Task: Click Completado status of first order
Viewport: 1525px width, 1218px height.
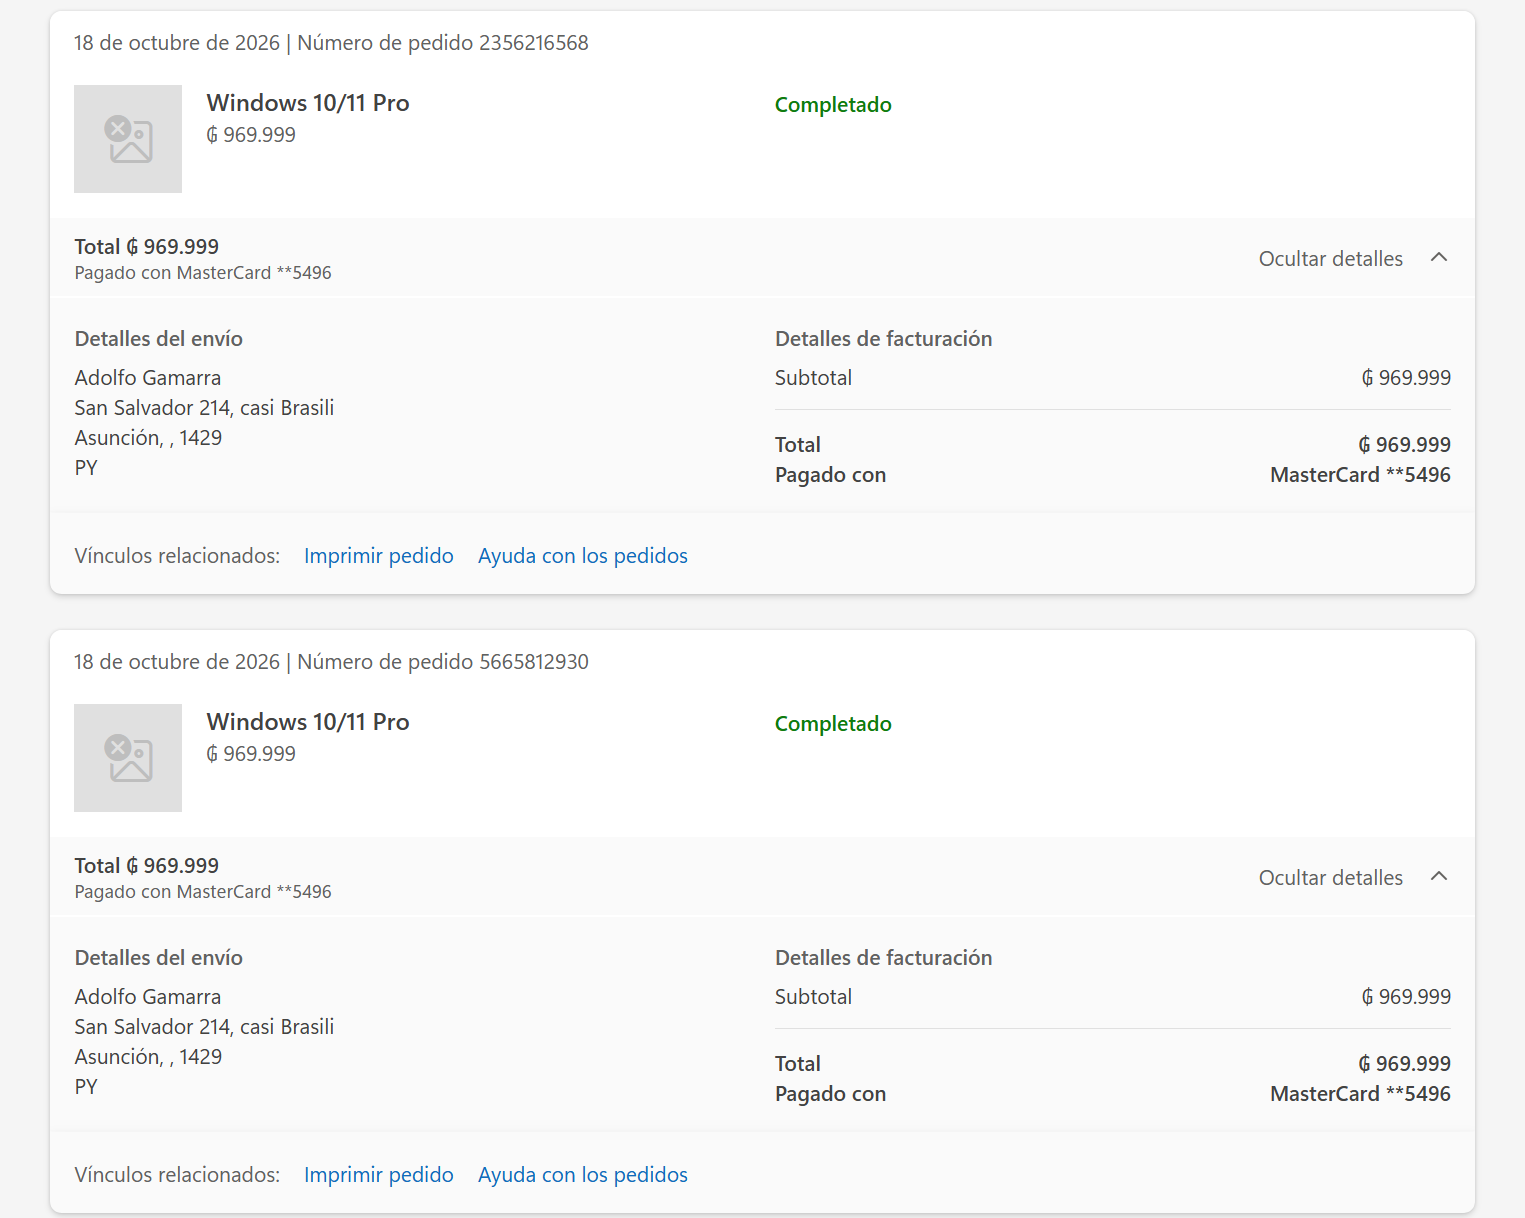Action: coord(833,105)
